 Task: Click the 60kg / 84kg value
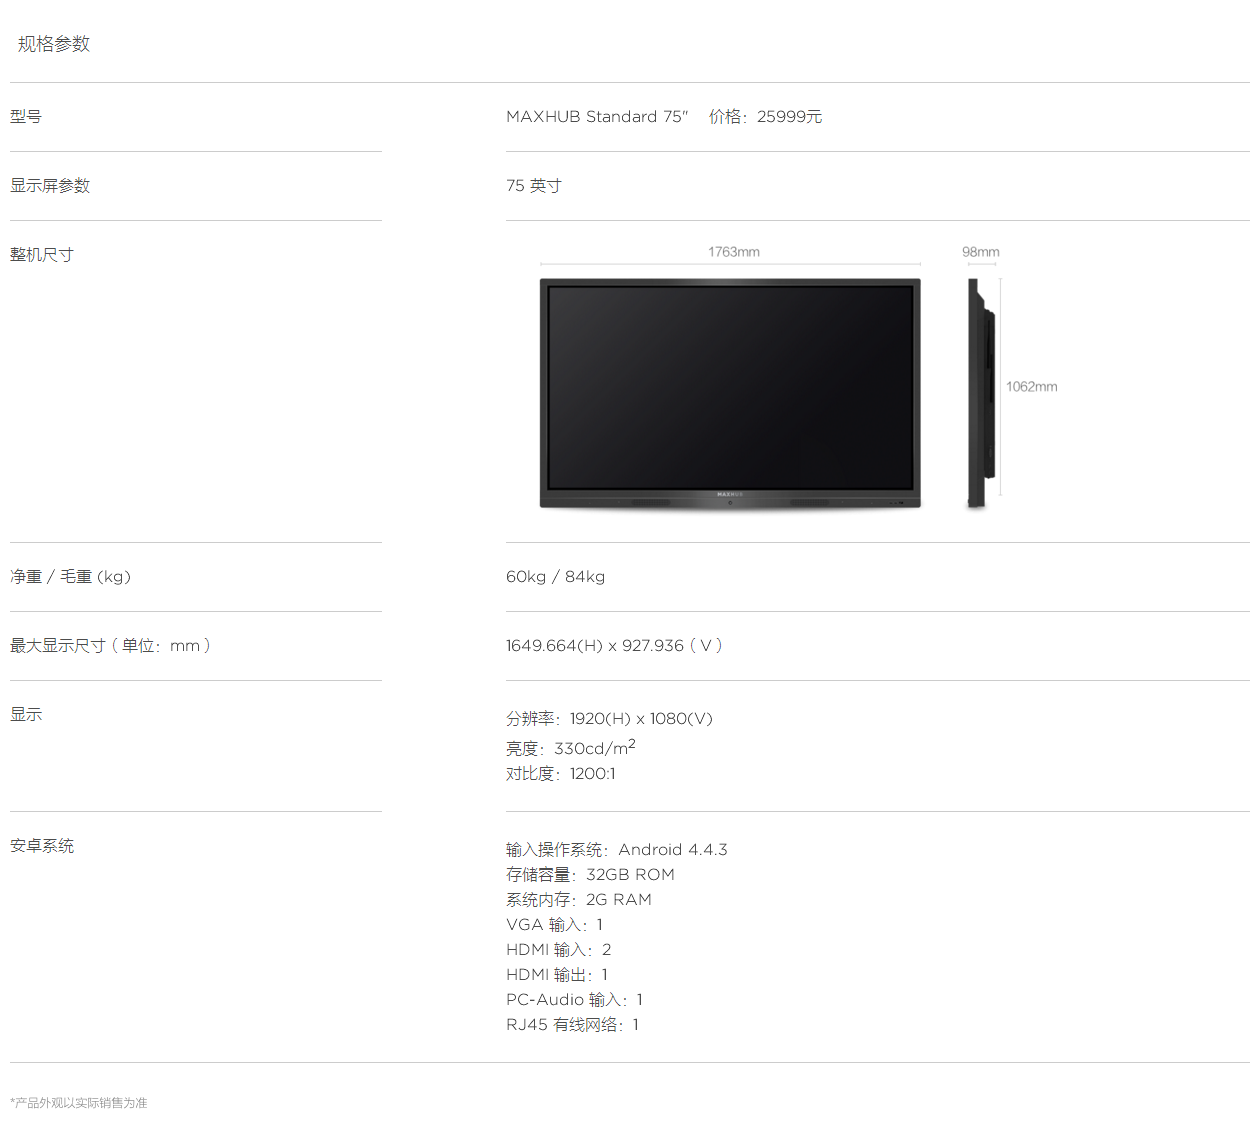(556, 577)
